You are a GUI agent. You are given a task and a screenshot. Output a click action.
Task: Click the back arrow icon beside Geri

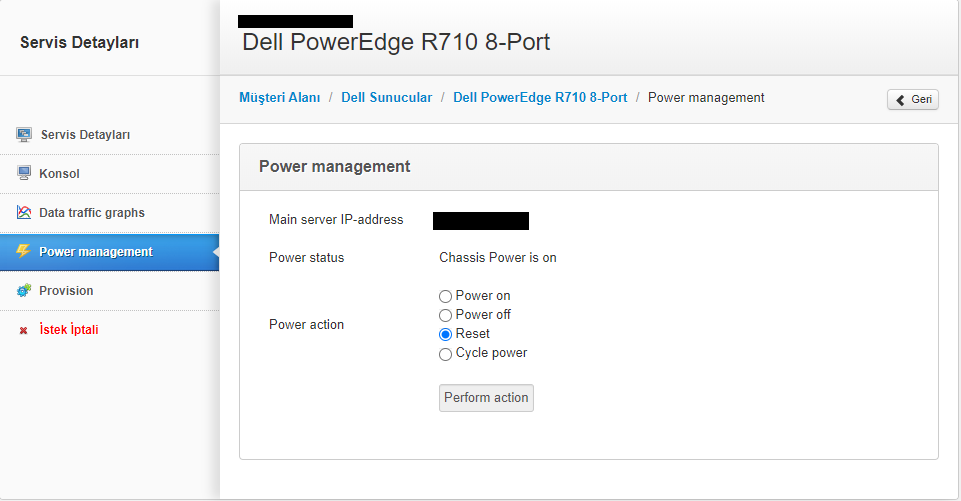900,100
